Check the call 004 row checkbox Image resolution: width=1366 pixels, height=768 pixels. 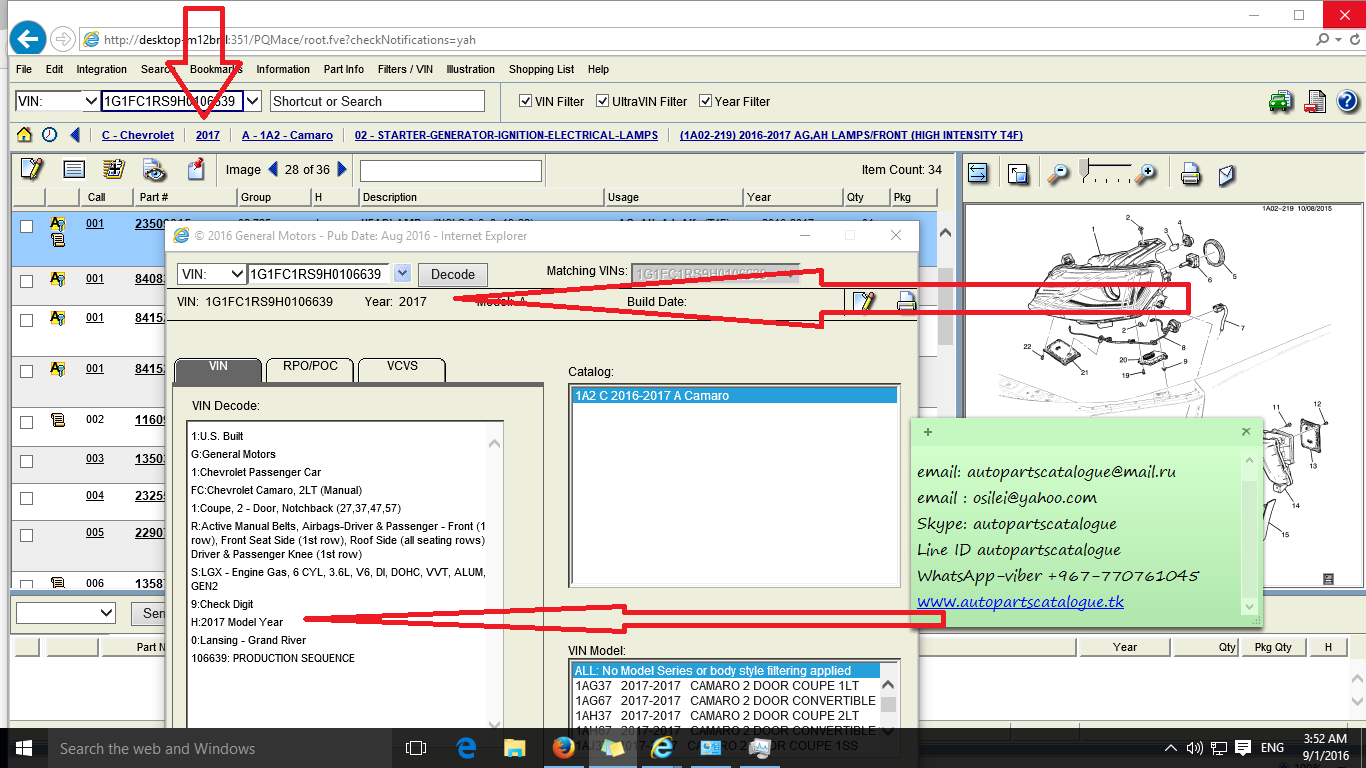tap(27, 498)
